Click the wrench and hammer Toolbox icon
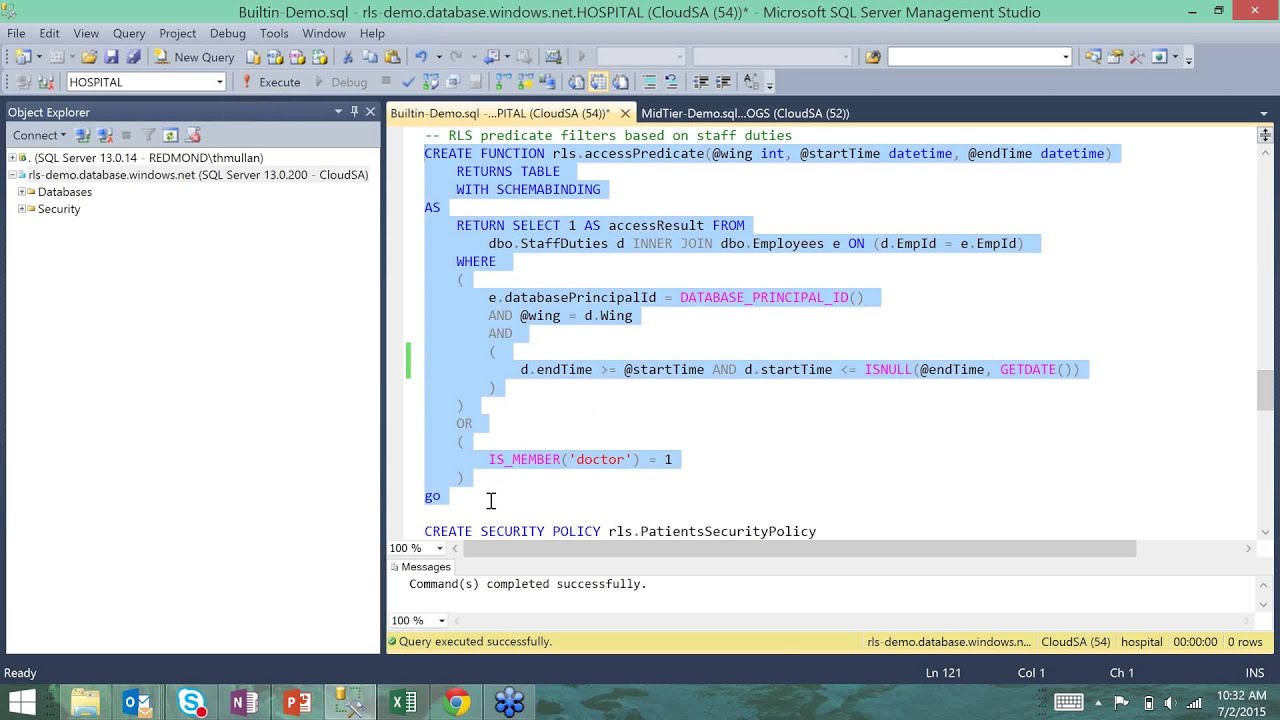Image resolution: width=1280 pixels, height=720 pixels. [1137, 57]
